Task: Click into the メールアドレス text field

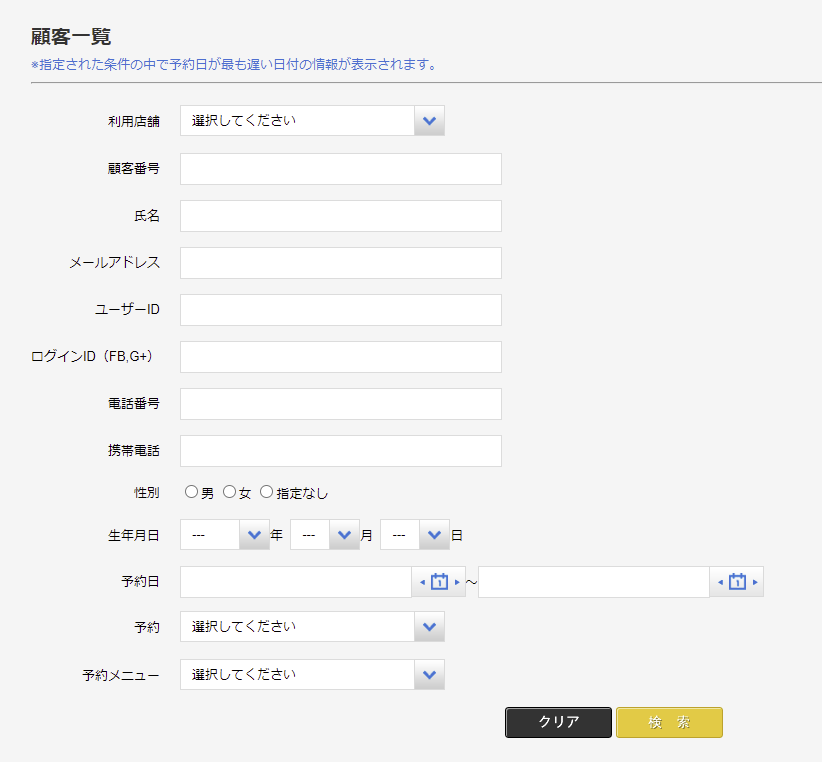Action: coord(340,263)
